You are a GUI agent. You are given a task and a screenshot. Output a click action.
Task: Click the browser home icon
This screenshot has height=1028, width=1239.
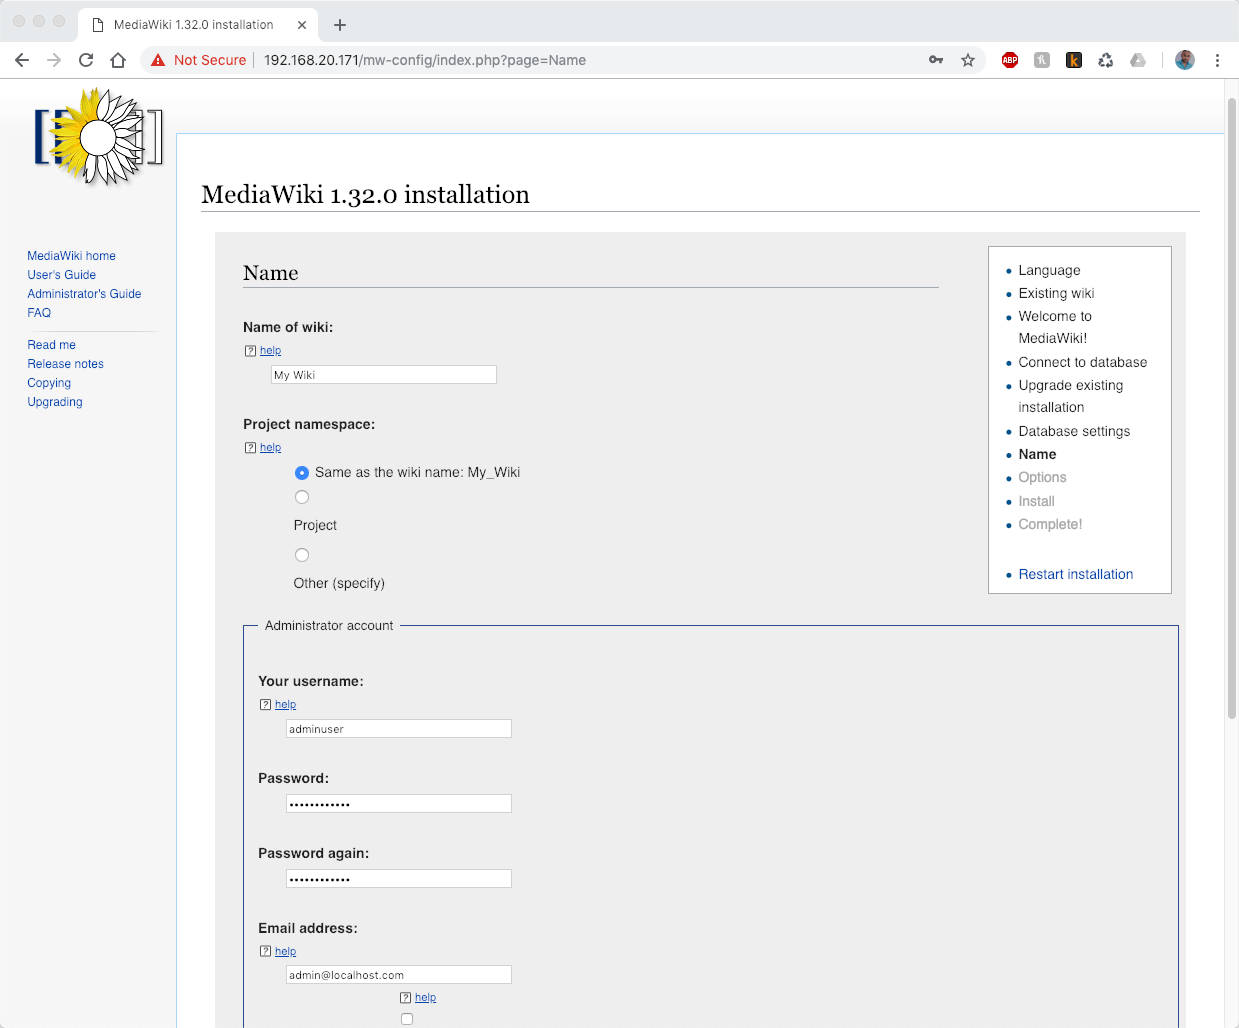[118, 60]
